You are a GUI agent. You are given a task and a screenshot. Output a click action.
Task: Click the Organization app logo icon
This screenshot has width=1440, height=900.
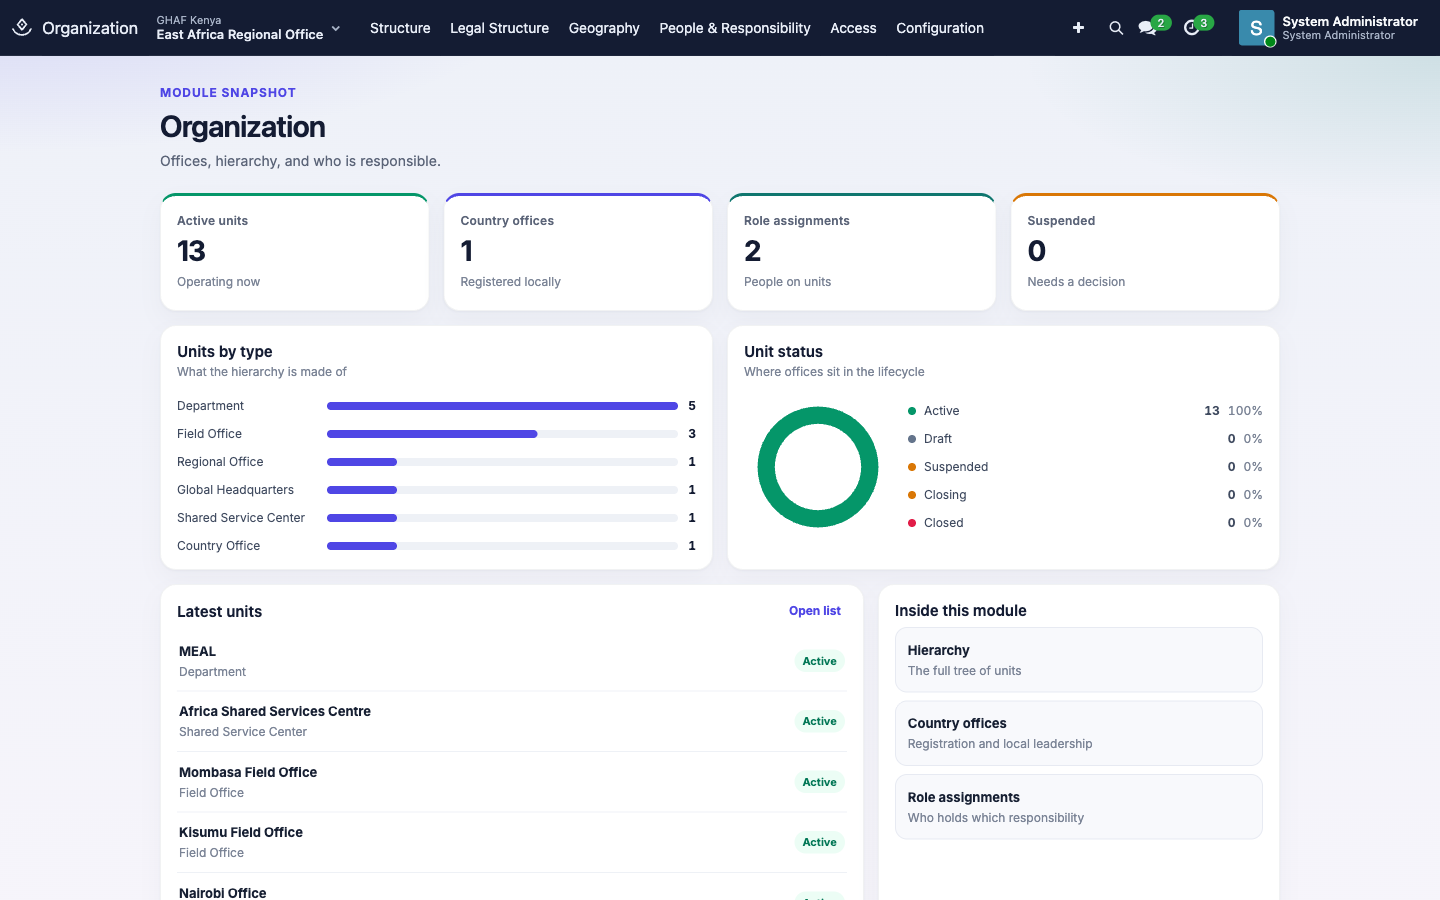(22, 28)
